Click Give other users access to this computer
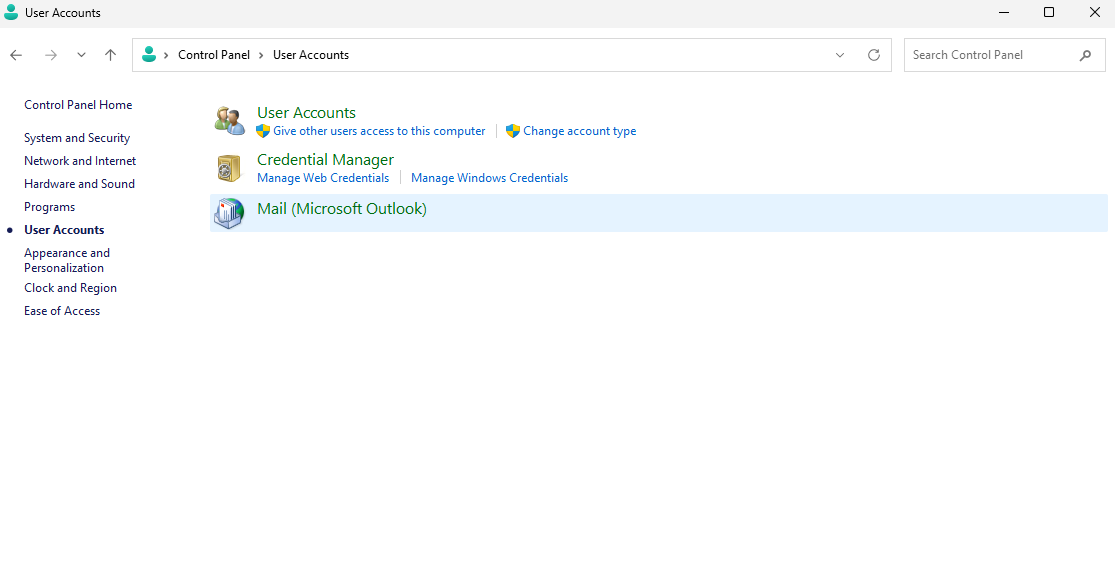The image size is (1115, 586). coord(379,131)
